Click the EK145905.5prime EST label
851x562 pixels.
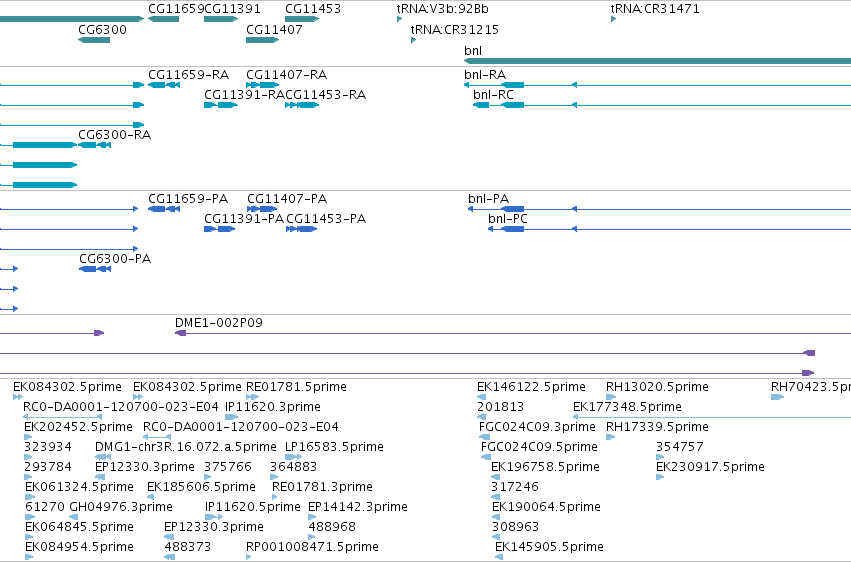tap(549, 547)
